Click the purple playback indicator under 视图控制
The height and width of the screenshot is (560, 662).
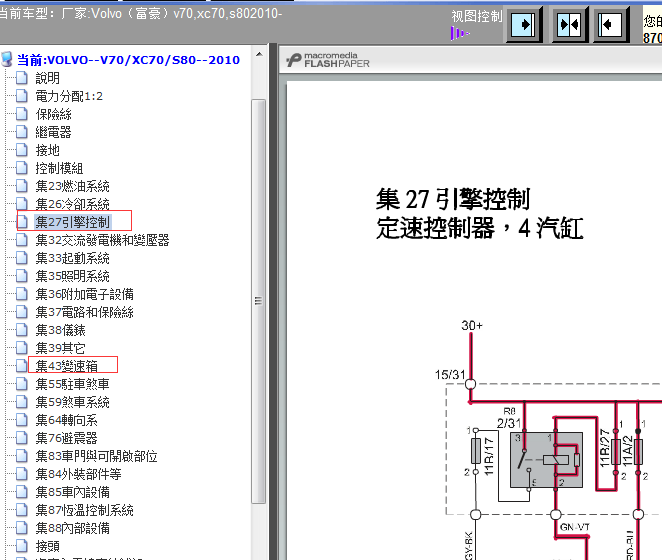460,33
